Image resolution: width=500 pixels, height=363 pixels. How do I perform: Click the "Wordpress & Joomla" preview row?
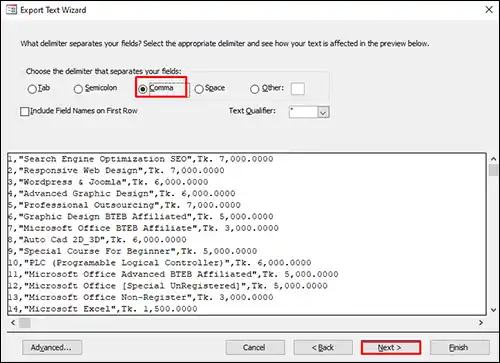247,182
